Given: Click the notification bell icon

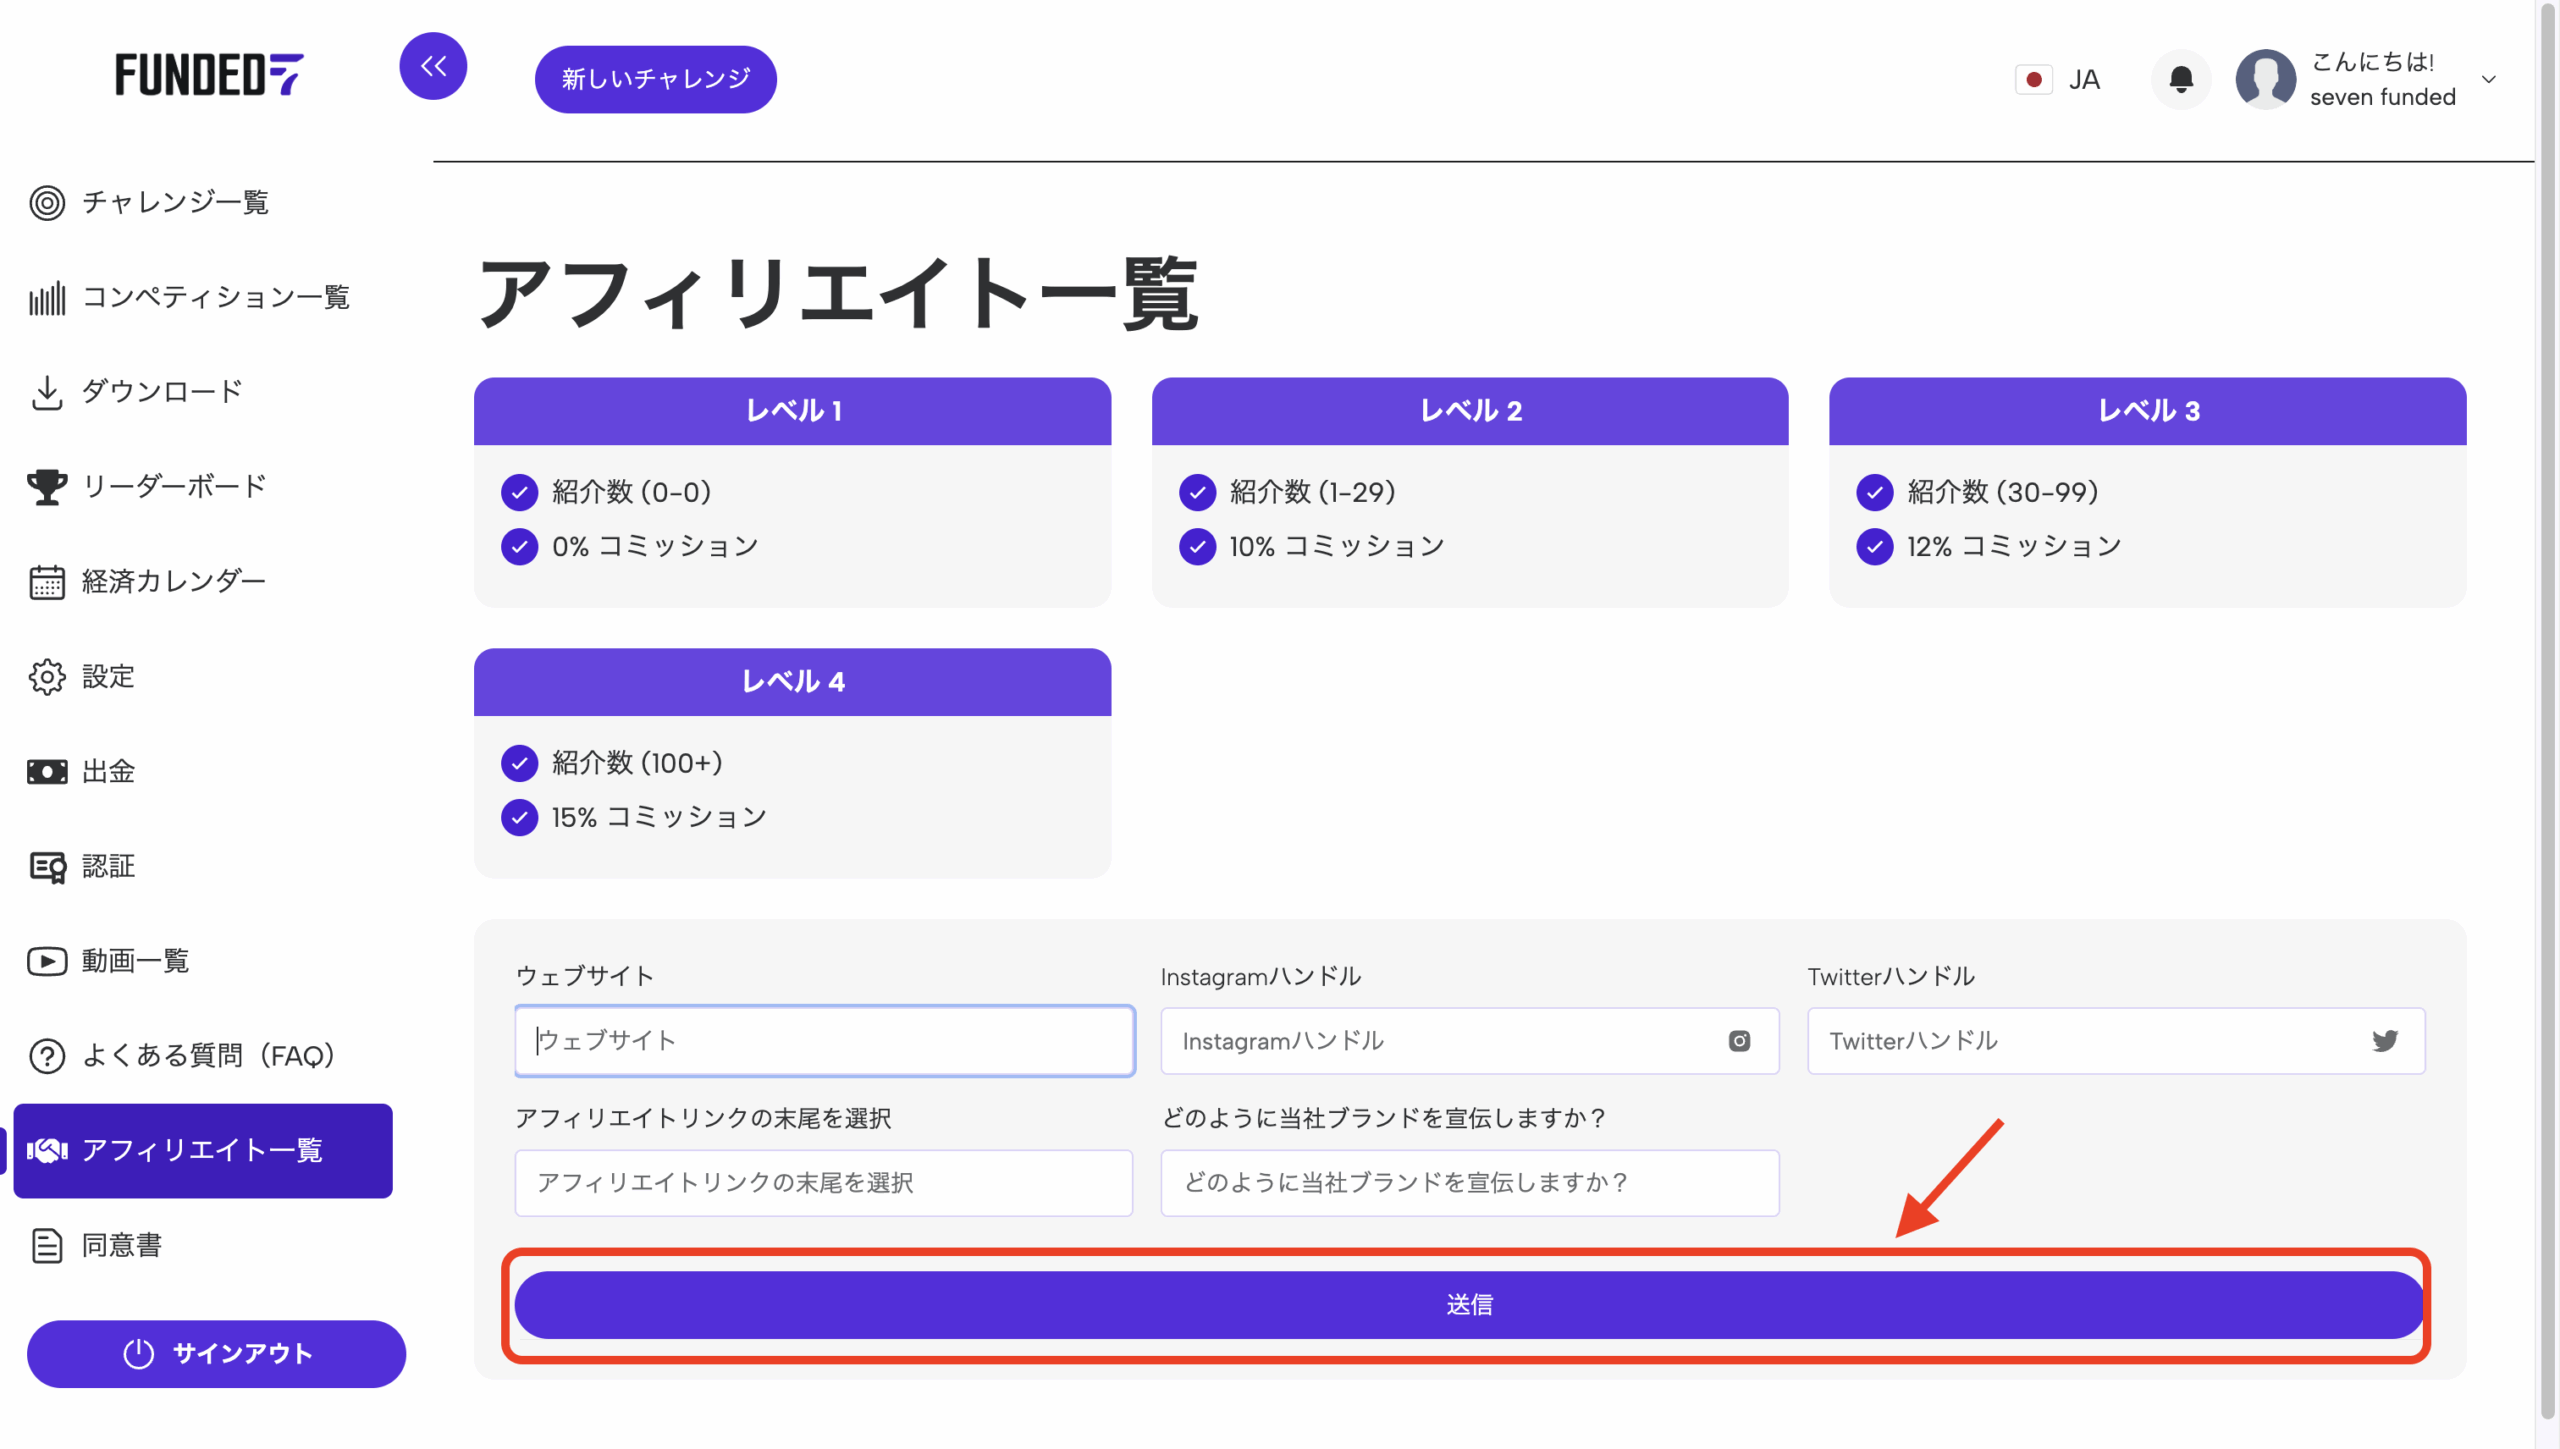Looking at the screenshot, I should [2181, 79].
